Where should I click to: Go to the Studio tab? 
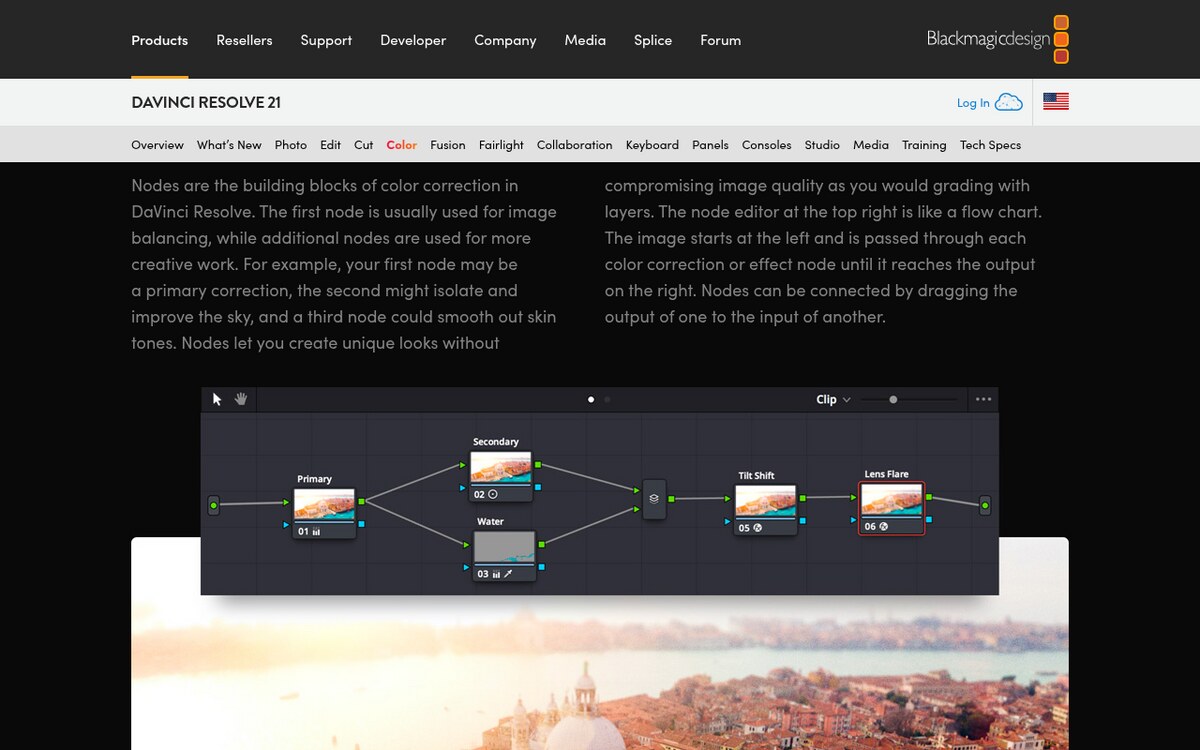[x=822, y=145]
